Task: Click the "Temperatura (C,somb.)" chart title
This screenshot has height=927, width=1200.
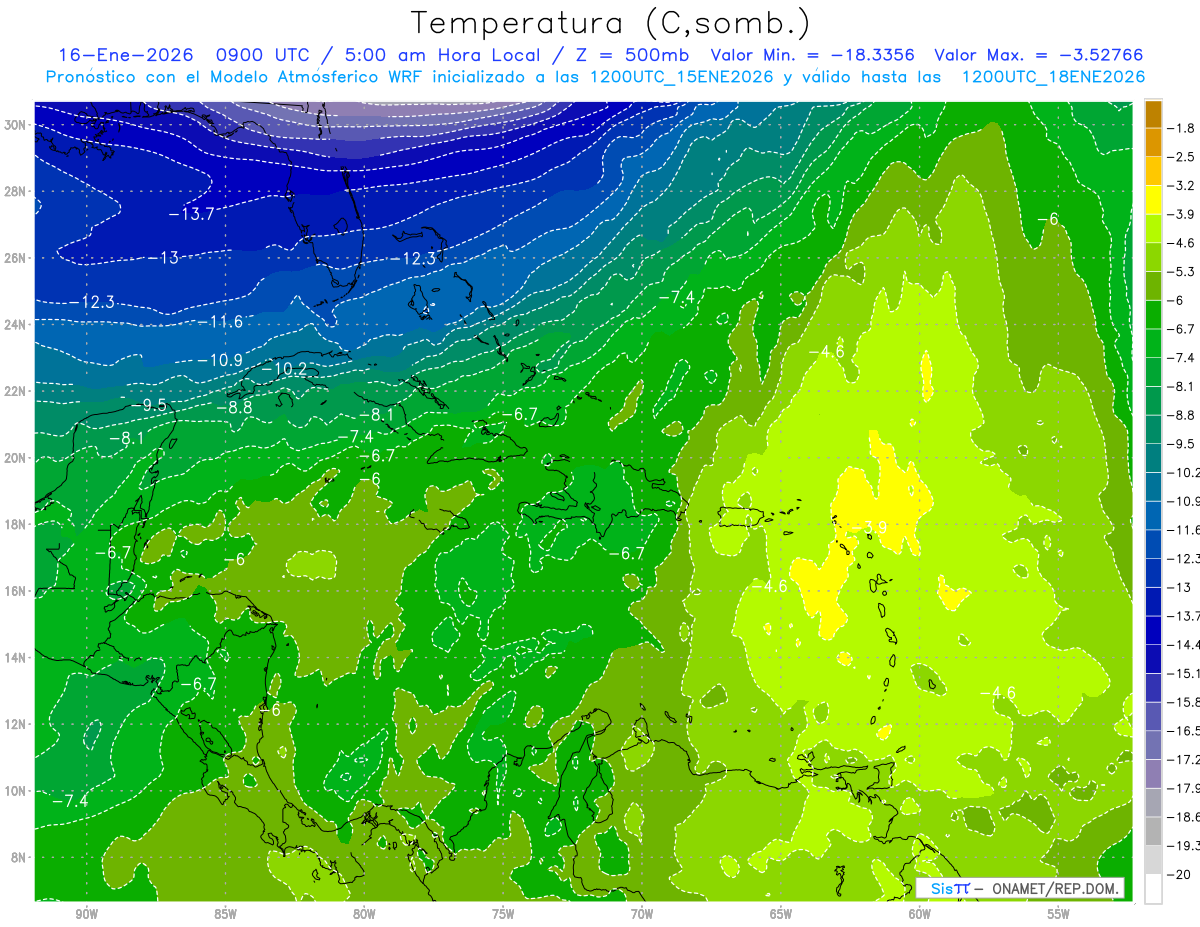Action: 610,23
